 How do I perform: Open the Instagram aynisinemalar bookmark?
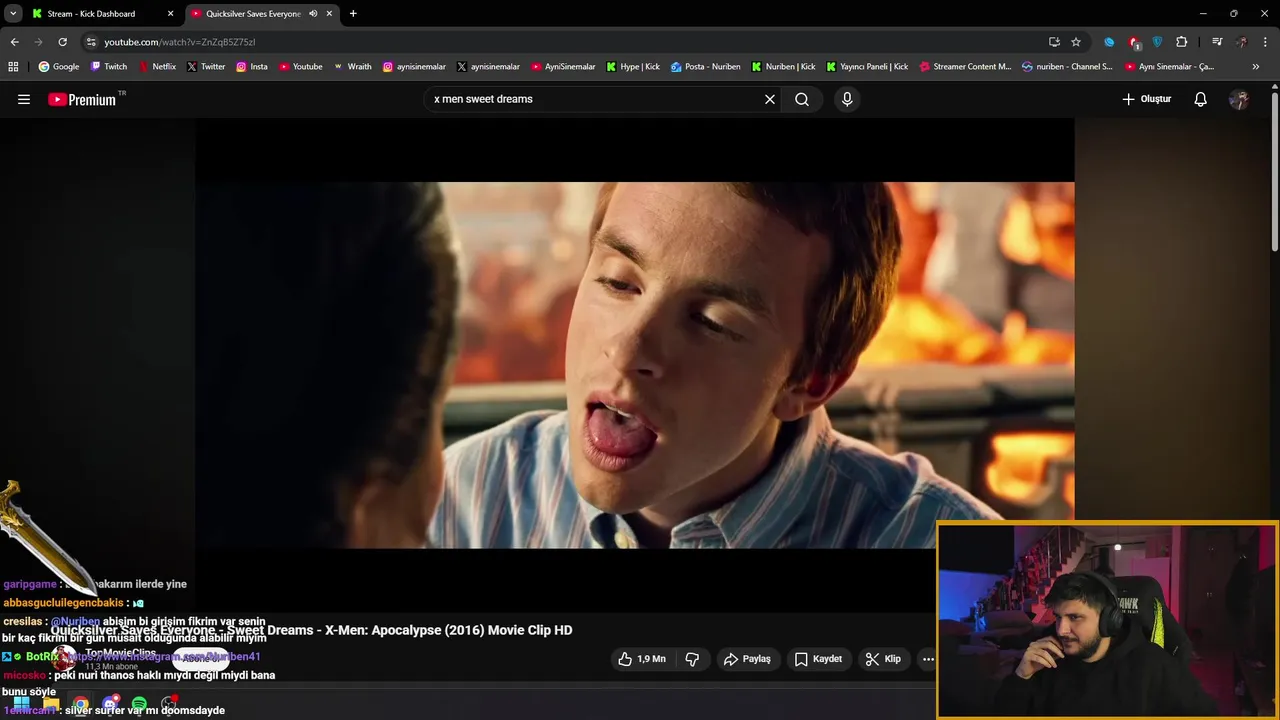pyautogui.click(x=414, y=67)
